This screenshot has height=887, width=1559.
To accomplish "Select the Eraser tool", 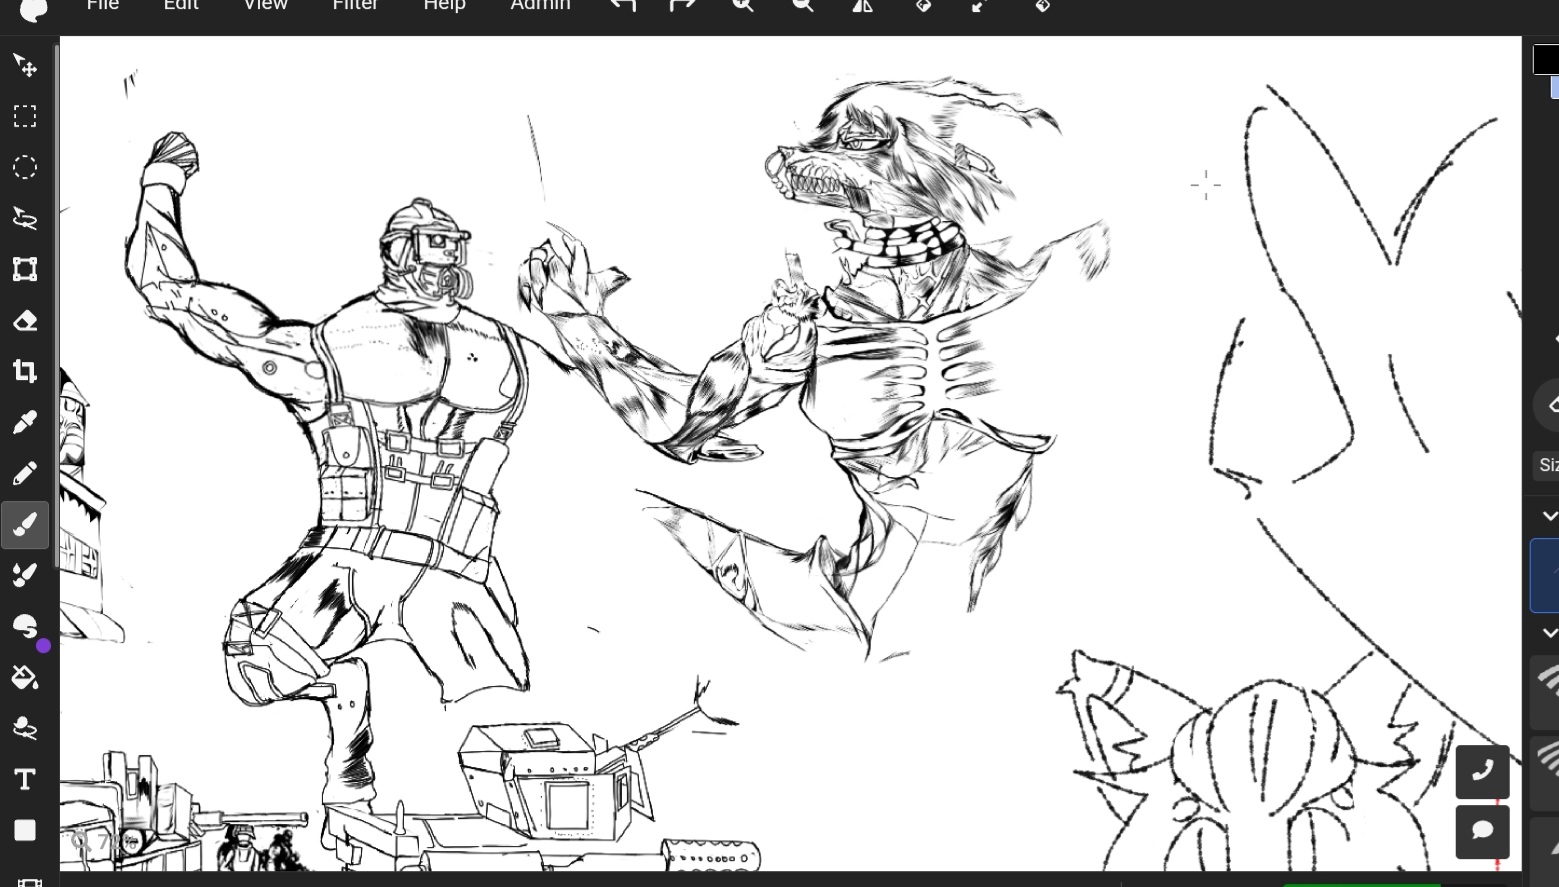I will click(x=25, y=320).
